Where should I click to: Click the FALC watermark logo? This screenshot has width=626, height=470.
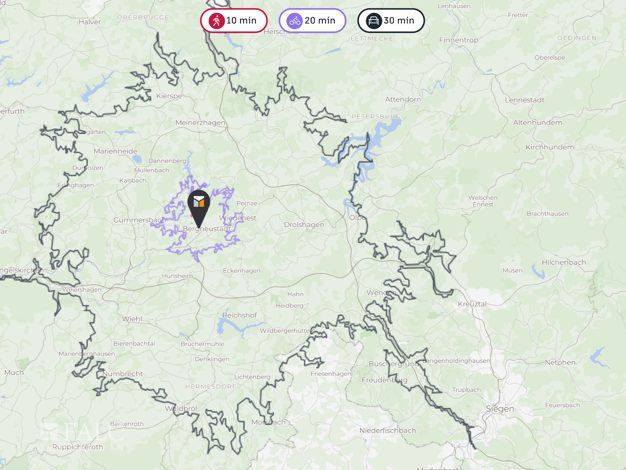point(82,434)
